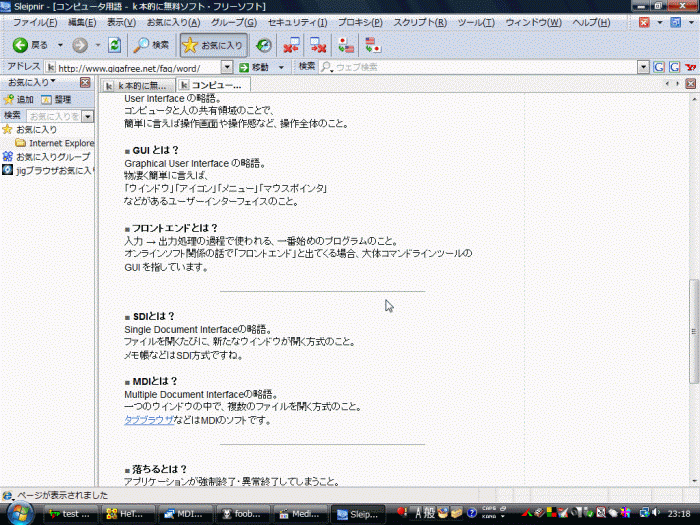Open the ウィンドウ(W) menu

(x=533, y=22)
